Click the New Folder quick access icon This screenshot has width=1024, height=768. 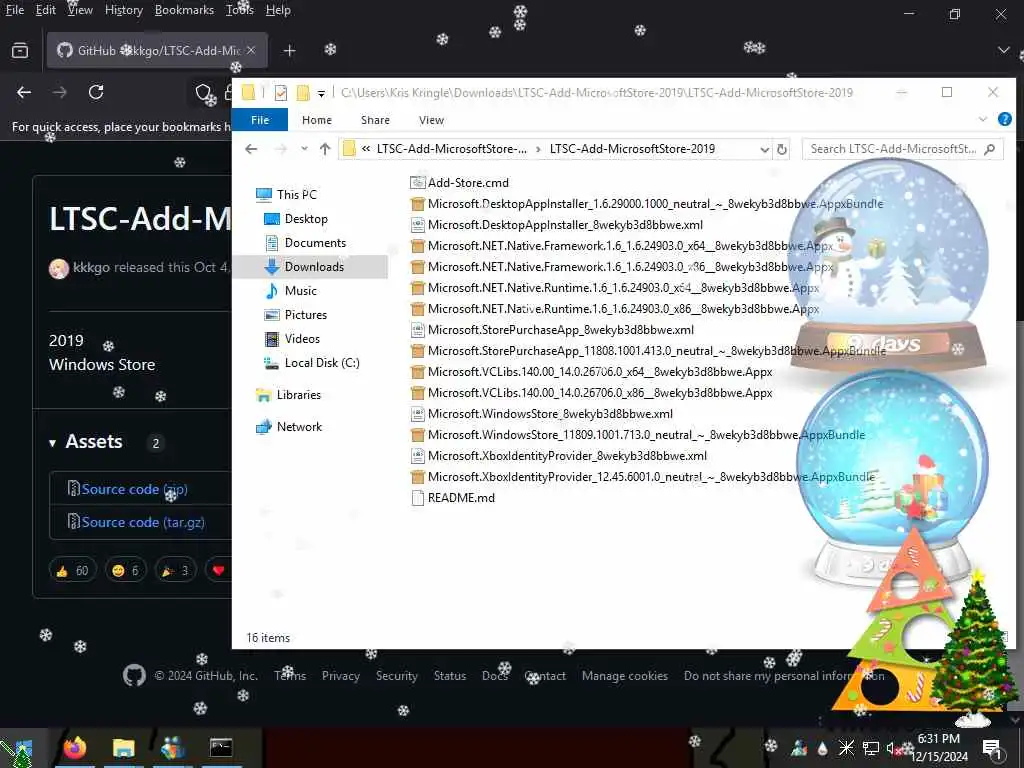303,93
